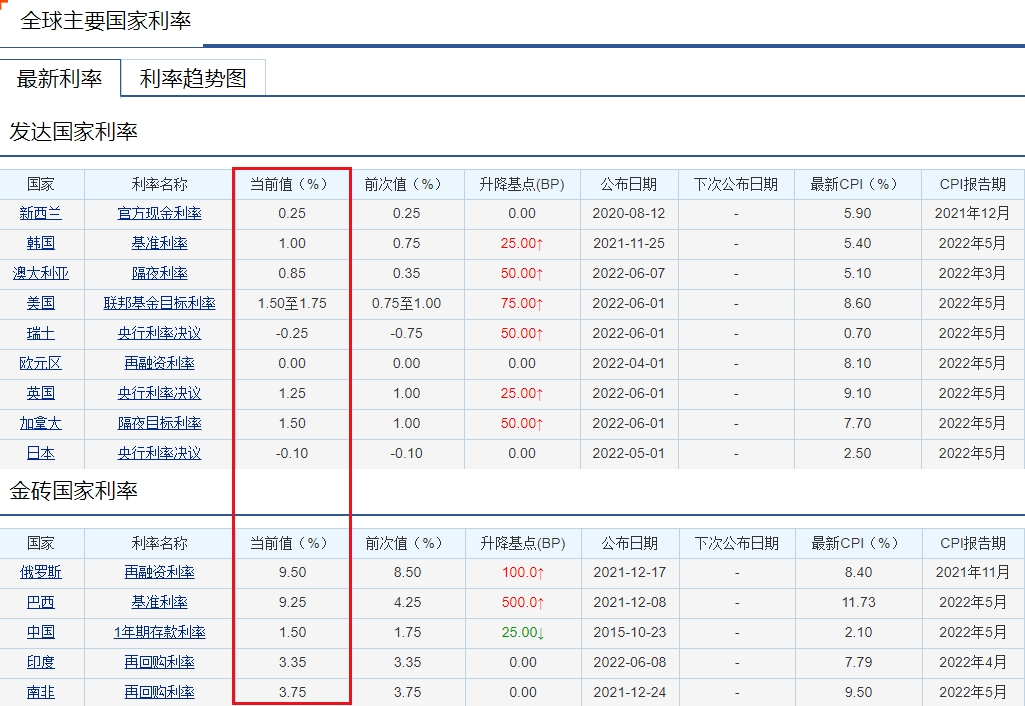Open the 新西兰 country link
1025x706 pixels.
pyautogui.click(x=41, y=213)
